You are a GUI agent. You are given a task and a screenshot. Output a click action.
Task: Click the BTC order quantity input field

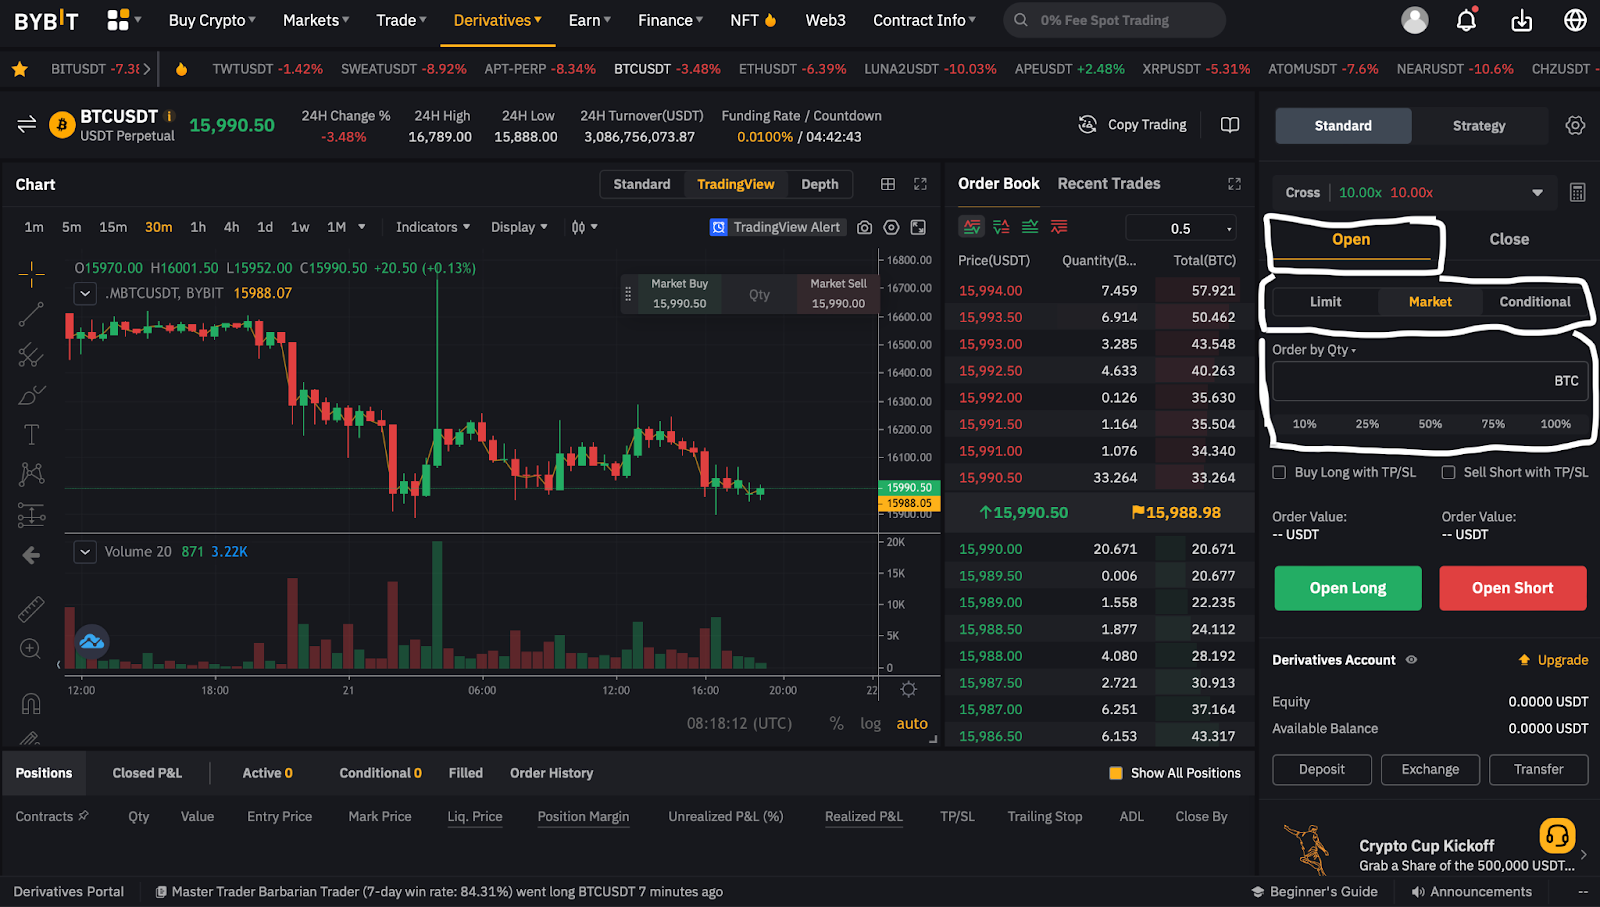[1430, 381]
